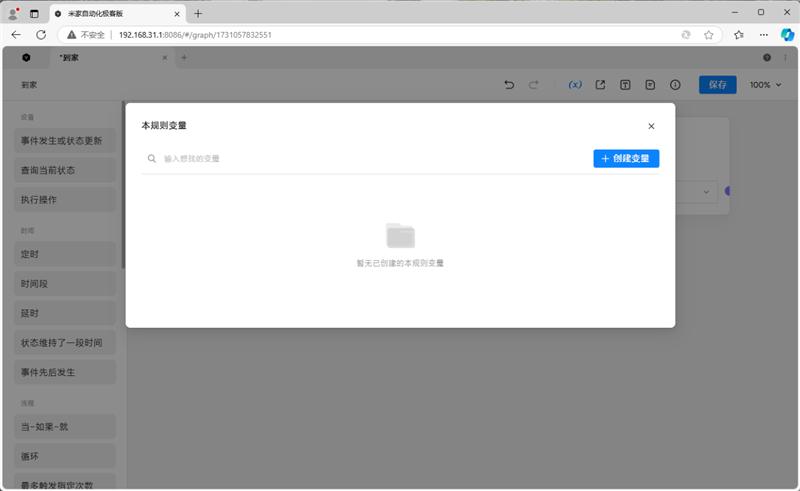Screen dimensions: 800x491
Task: Expand the dropdown in the canvas card
Action: click(x=706, y=192)
